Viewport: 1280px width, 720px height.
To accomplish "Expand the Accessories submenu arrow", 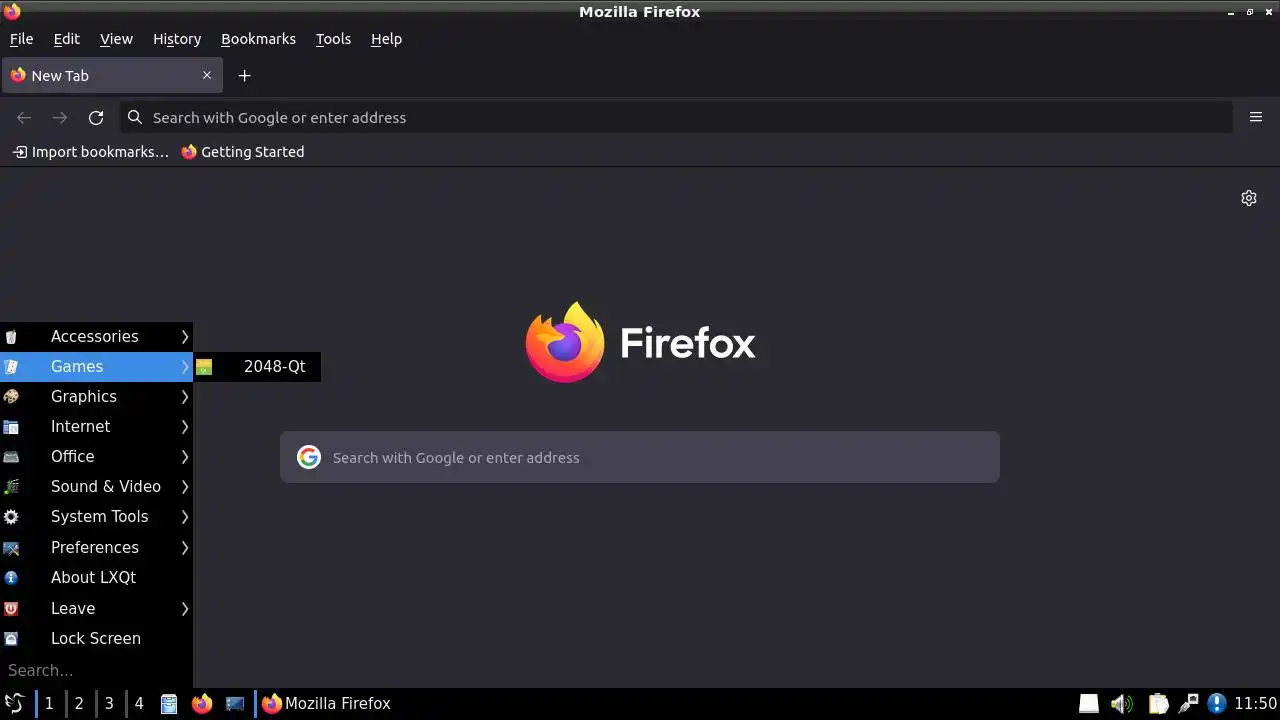I will [185, 336].
